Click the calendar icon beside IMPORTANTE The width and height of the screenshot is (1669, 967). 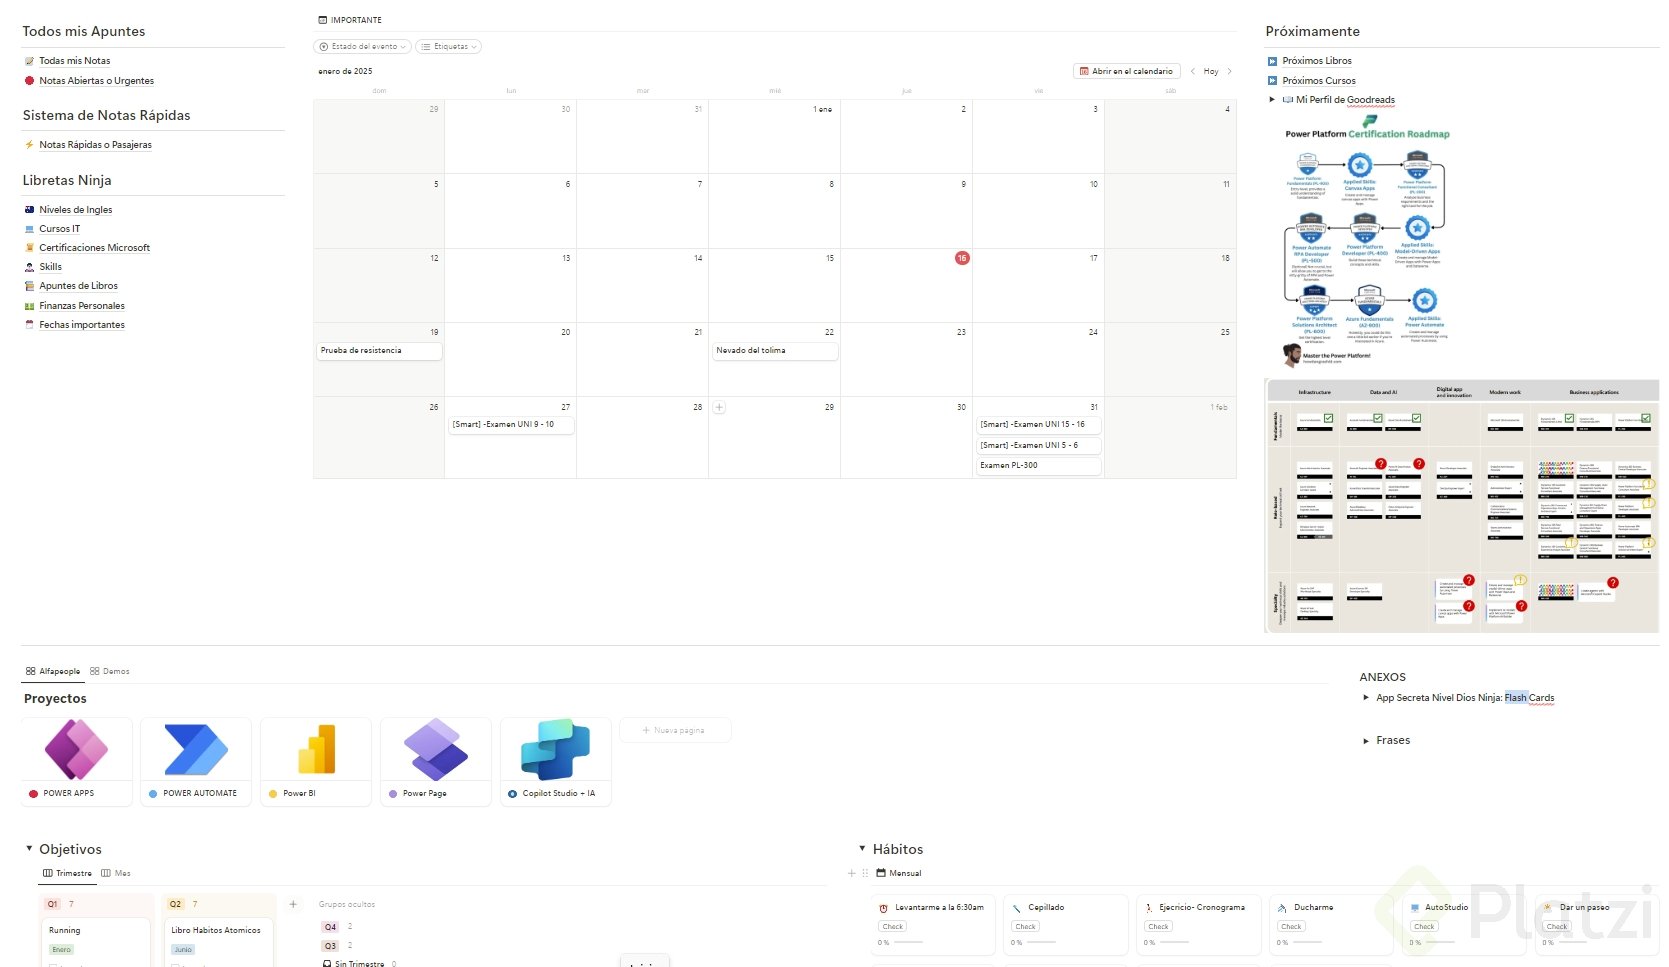323,20
